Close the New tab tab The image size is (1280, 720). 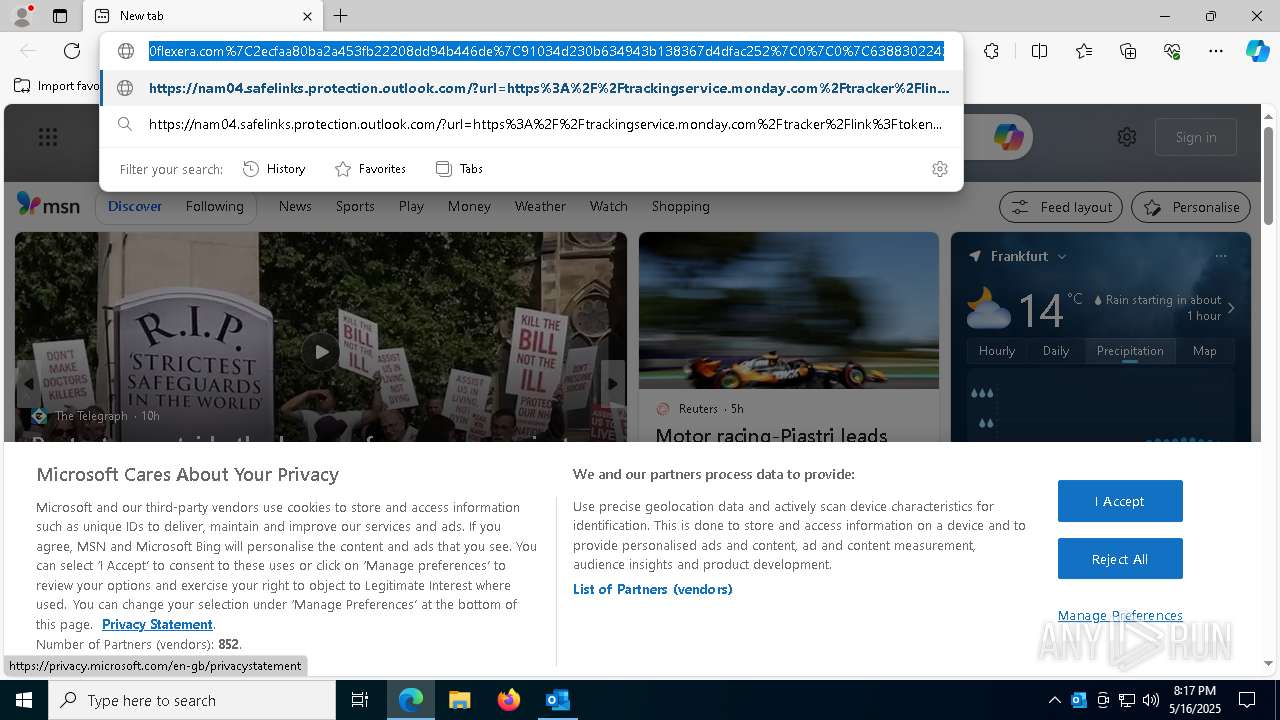[308, 16]
